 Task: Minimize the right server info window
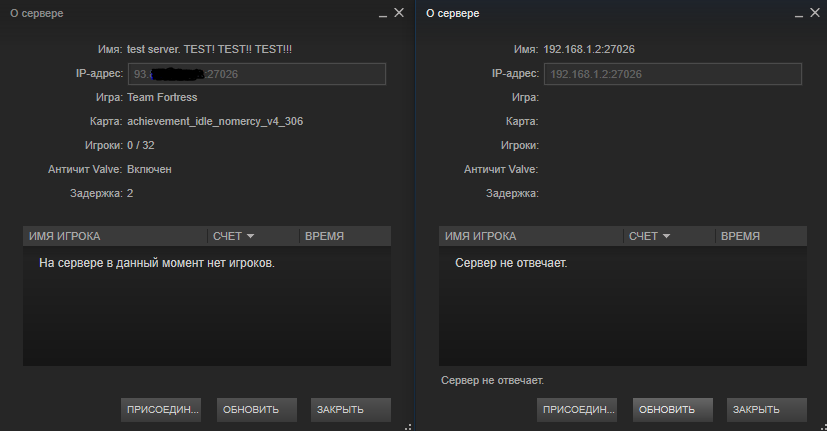799,13
